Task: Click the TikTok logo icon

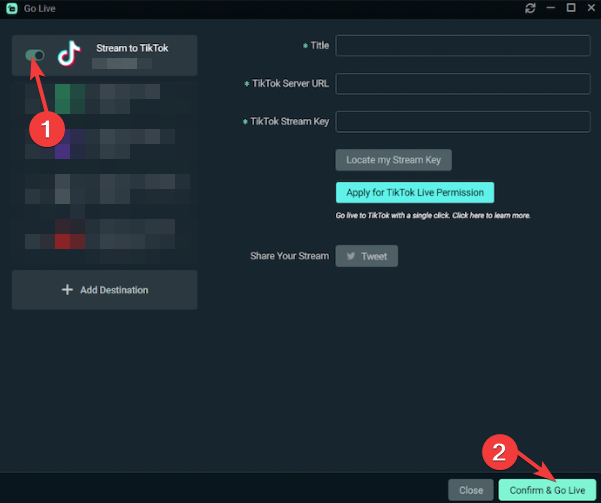Action: [69, 53]
